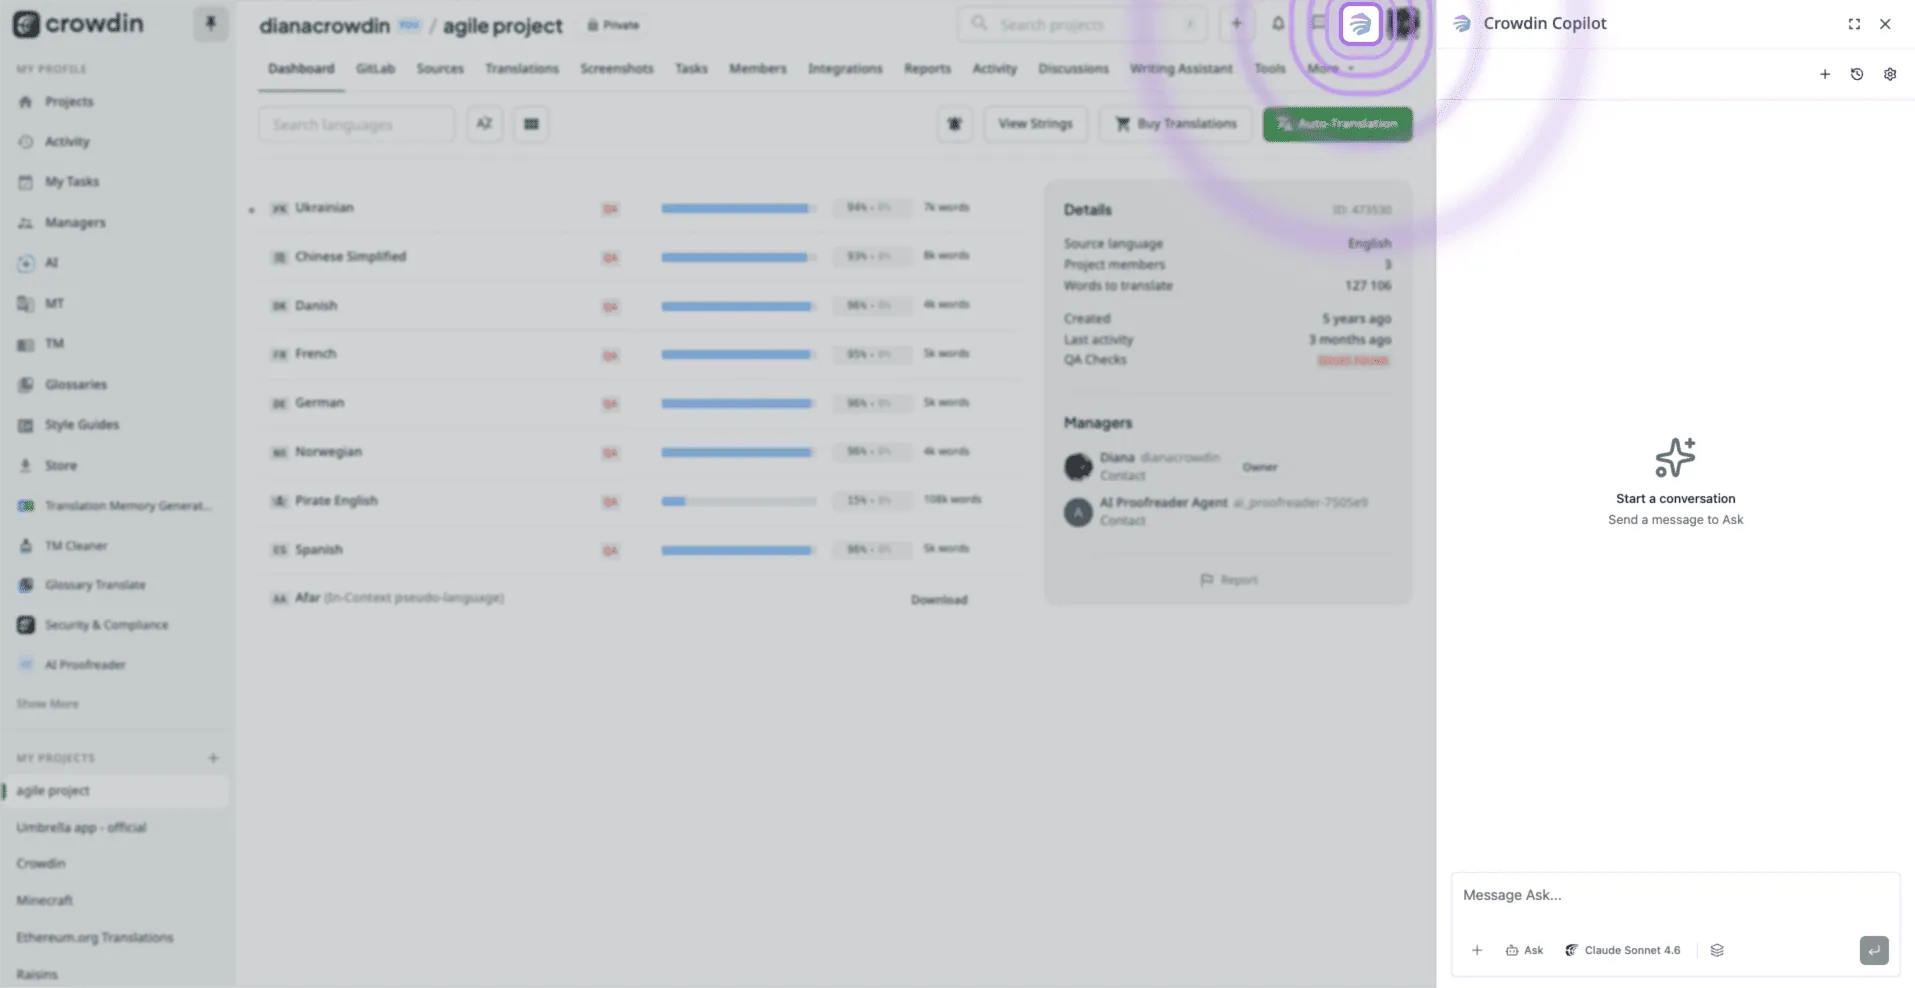This screenshot has height=988, width=1915.
Task: Open the Crowdin Copilot icon in header
Action: pos(1360,24)
